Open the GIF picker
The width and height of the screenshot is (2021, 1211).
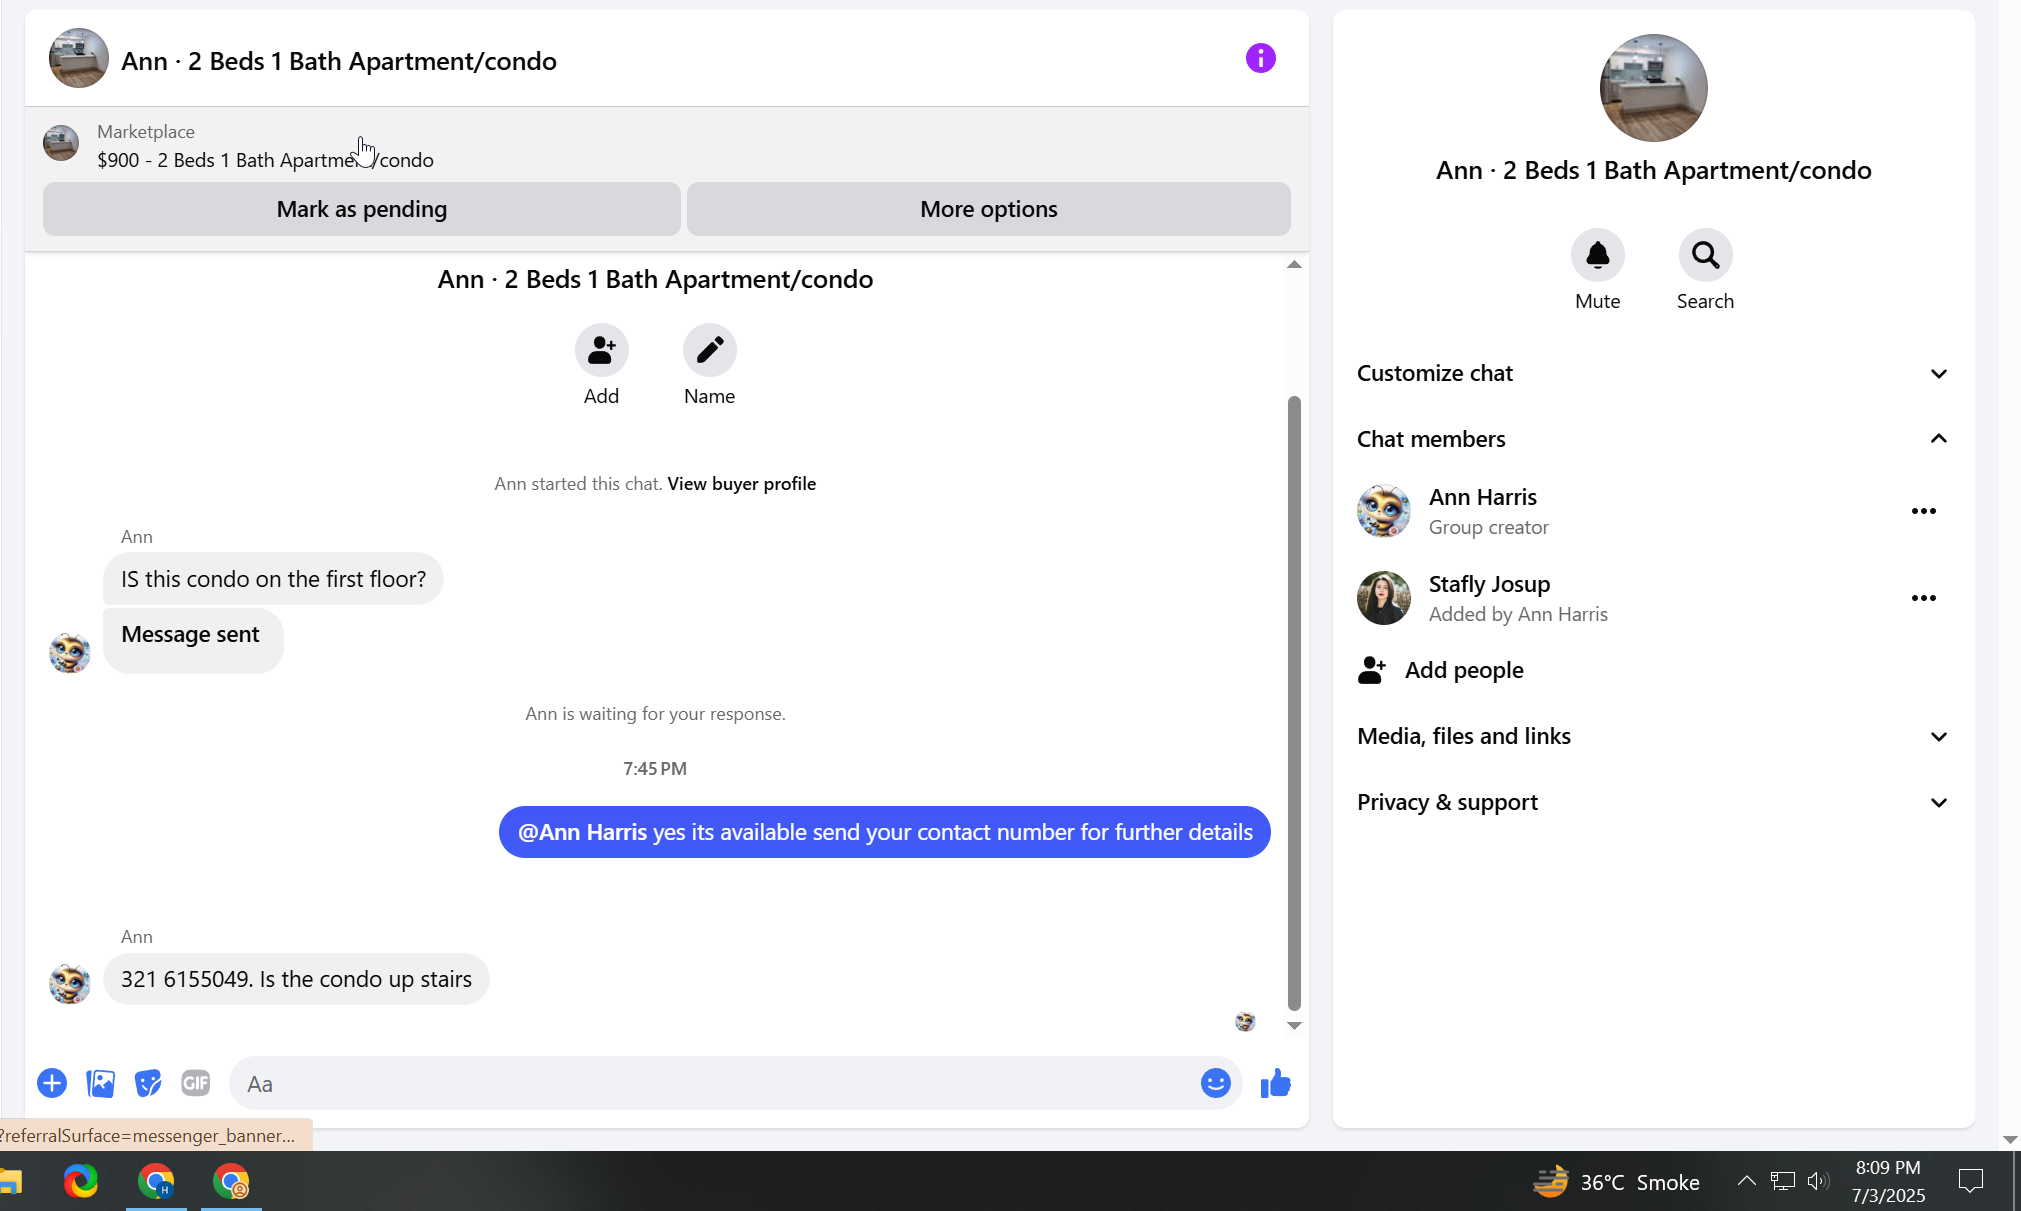[196, 1083]
